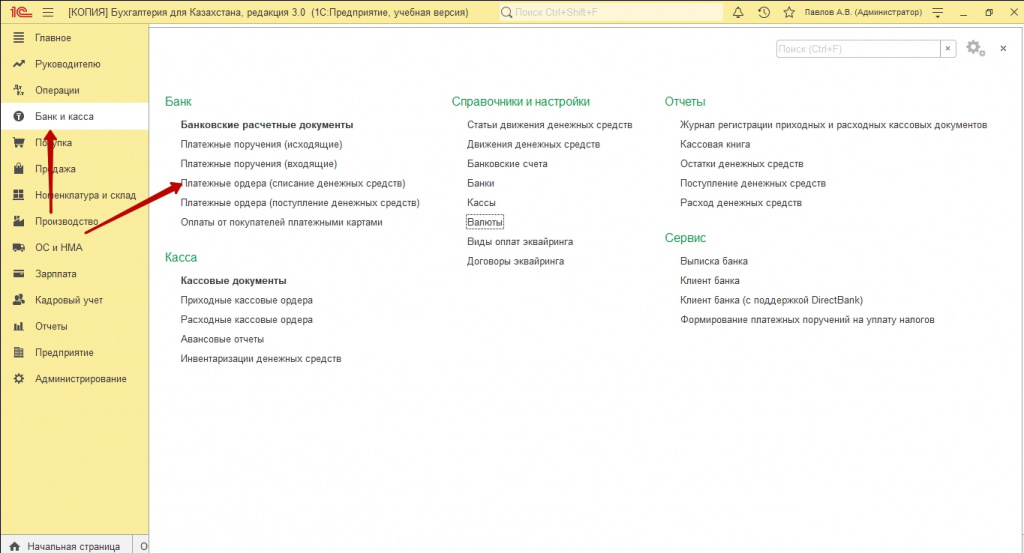Screen dimensions: 1024x553
Task: Click the home icon on Начальная страница tab
Action: point(14,546)
